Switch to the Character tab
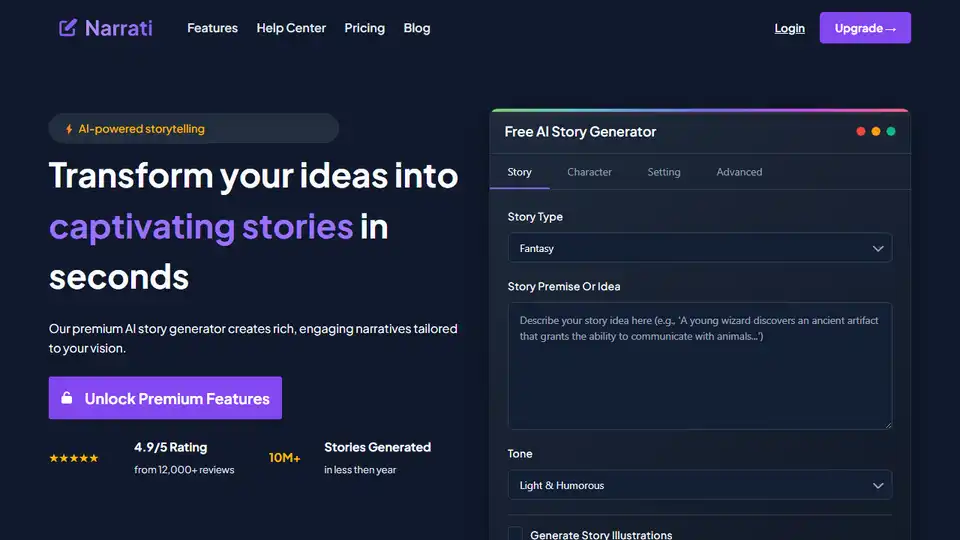Viewport: 960px width, 540px height. (x=589, y=172)
